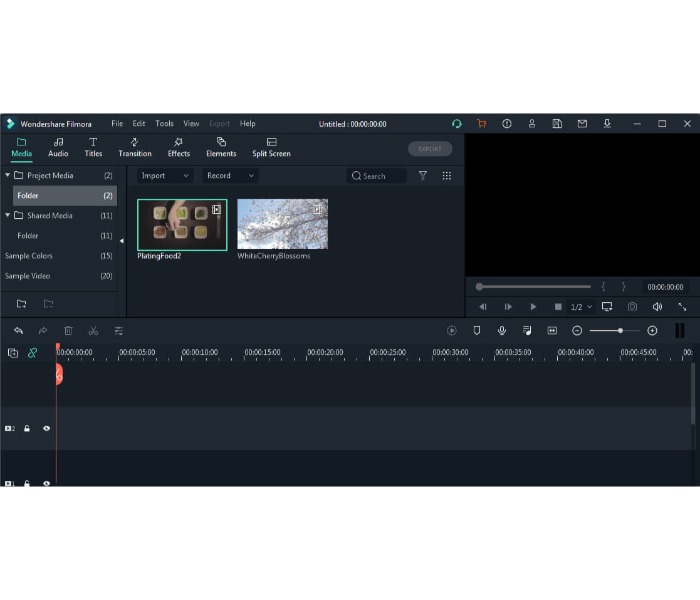
Task: Switch to the Audio tab
Action: pos(58,148)
